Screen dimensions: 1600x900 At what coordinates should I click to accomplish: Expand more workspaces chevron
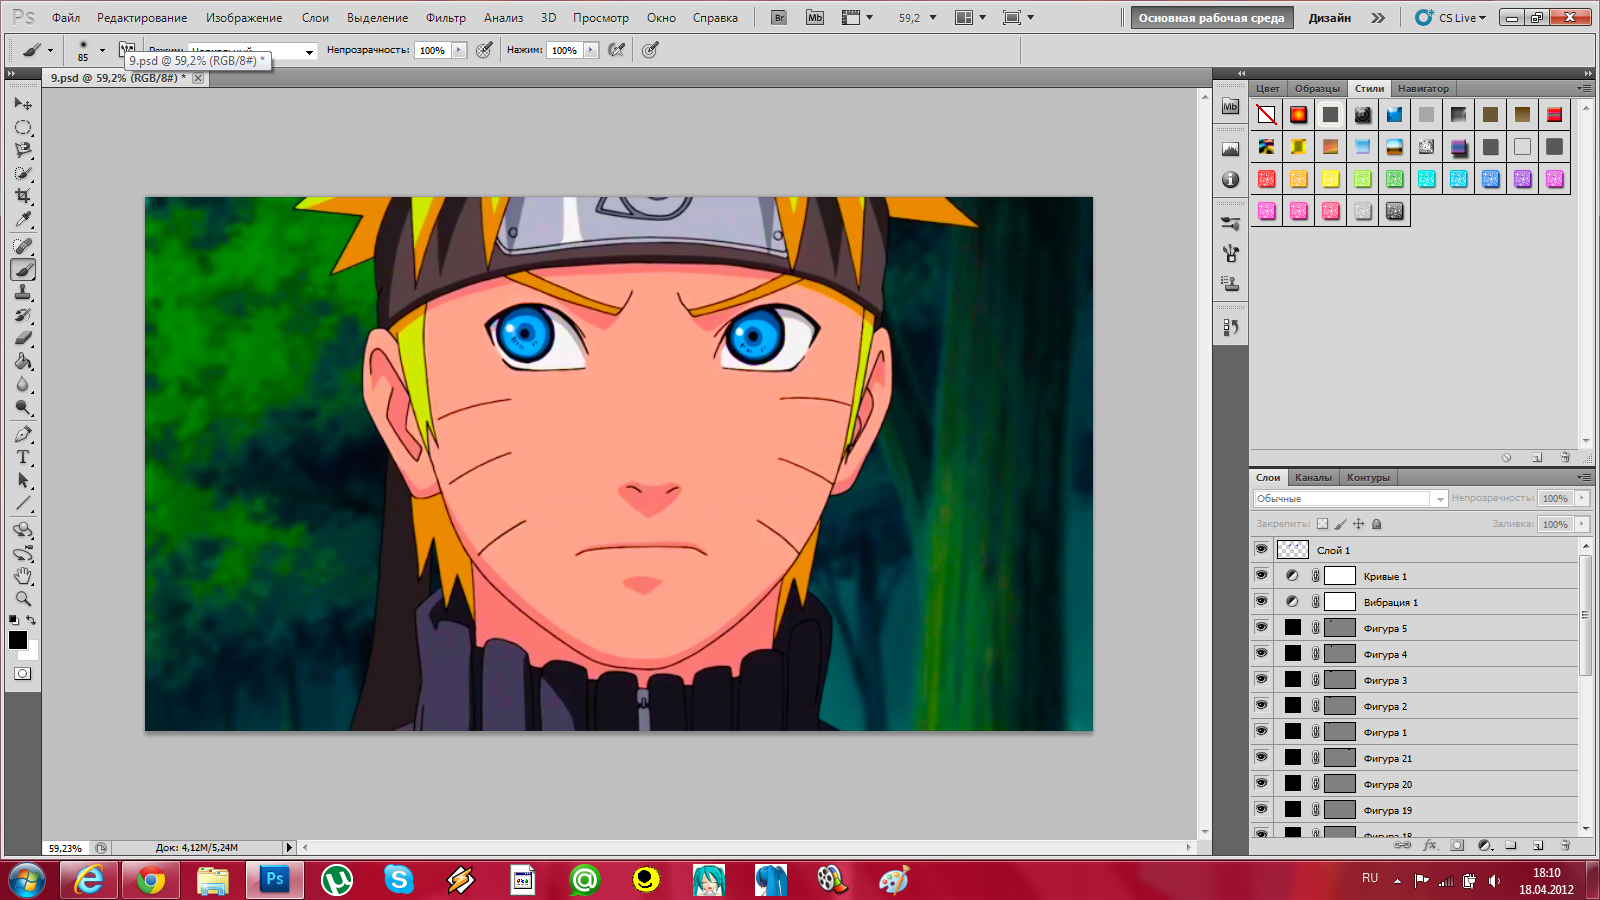pos(1378,18)
